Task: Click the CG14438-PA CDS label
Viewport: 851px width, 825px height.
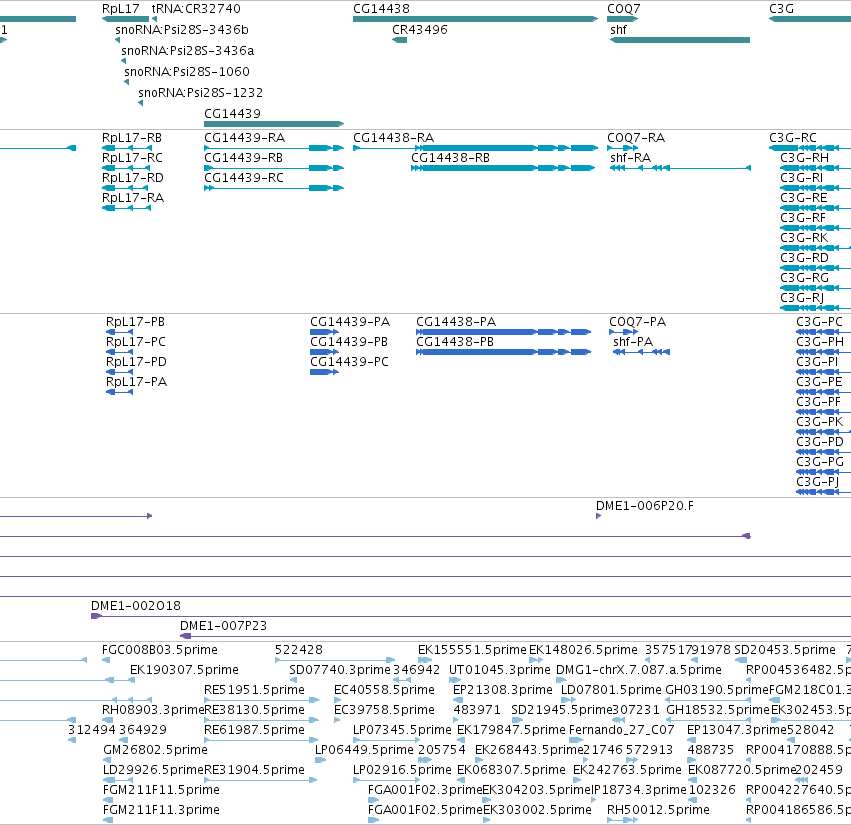Action: tap(456, 322)
